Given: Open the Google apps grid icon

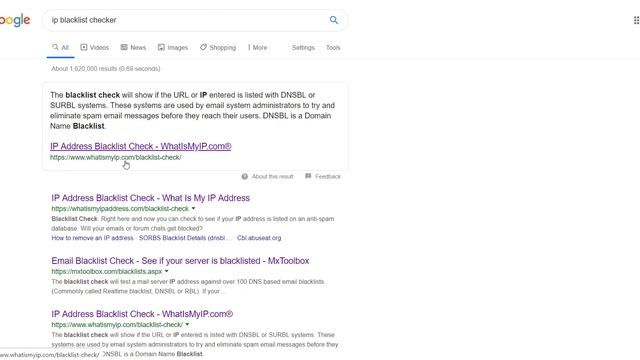Looking at the screenshot, I should pyautogui.click(x=636, y=20).
